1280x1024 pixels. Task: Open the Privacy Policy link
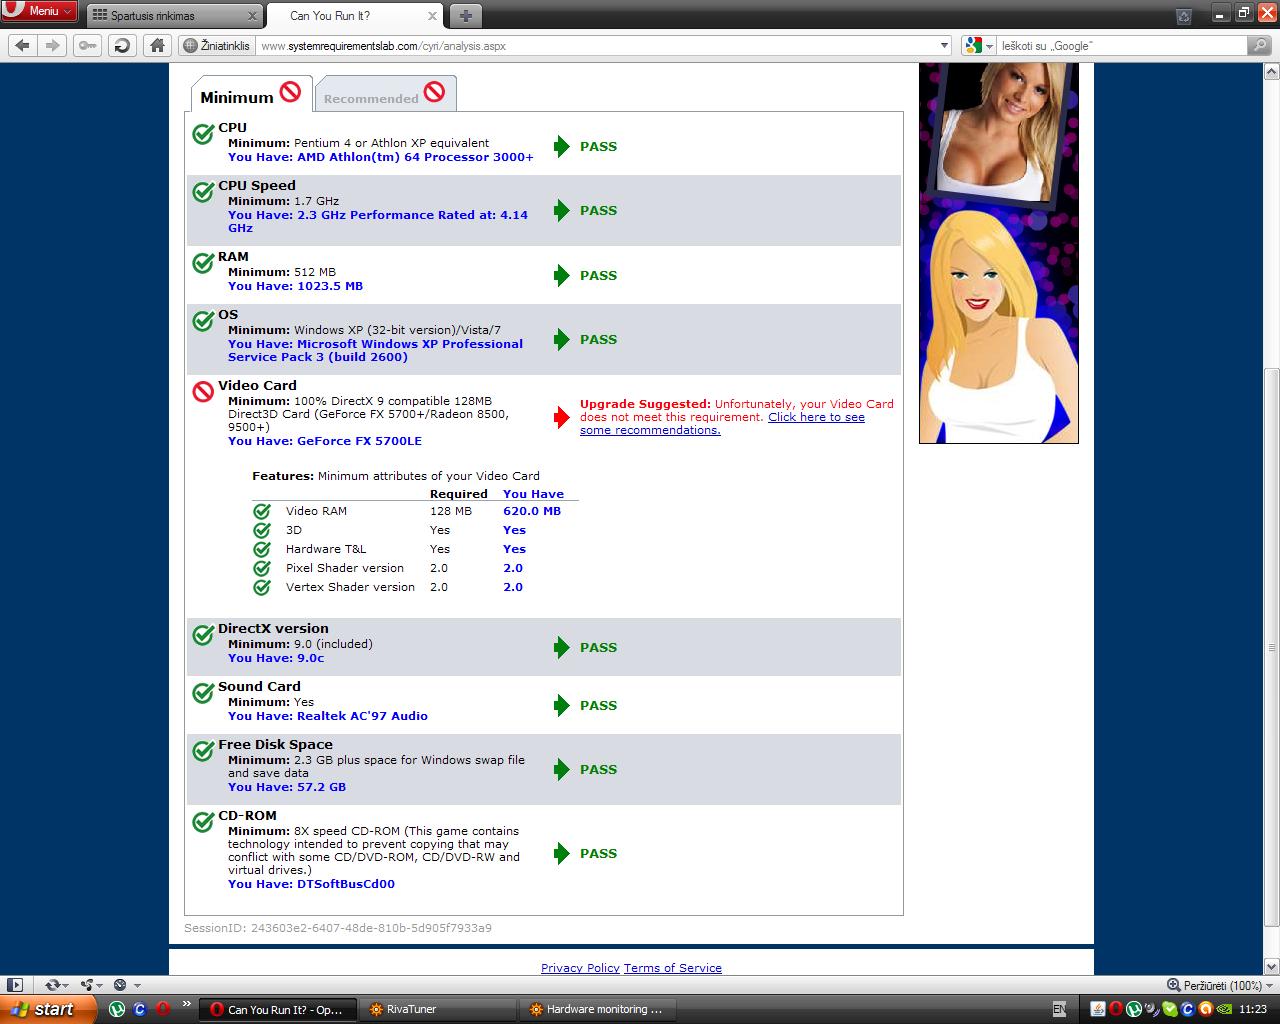tap(580, 968)
